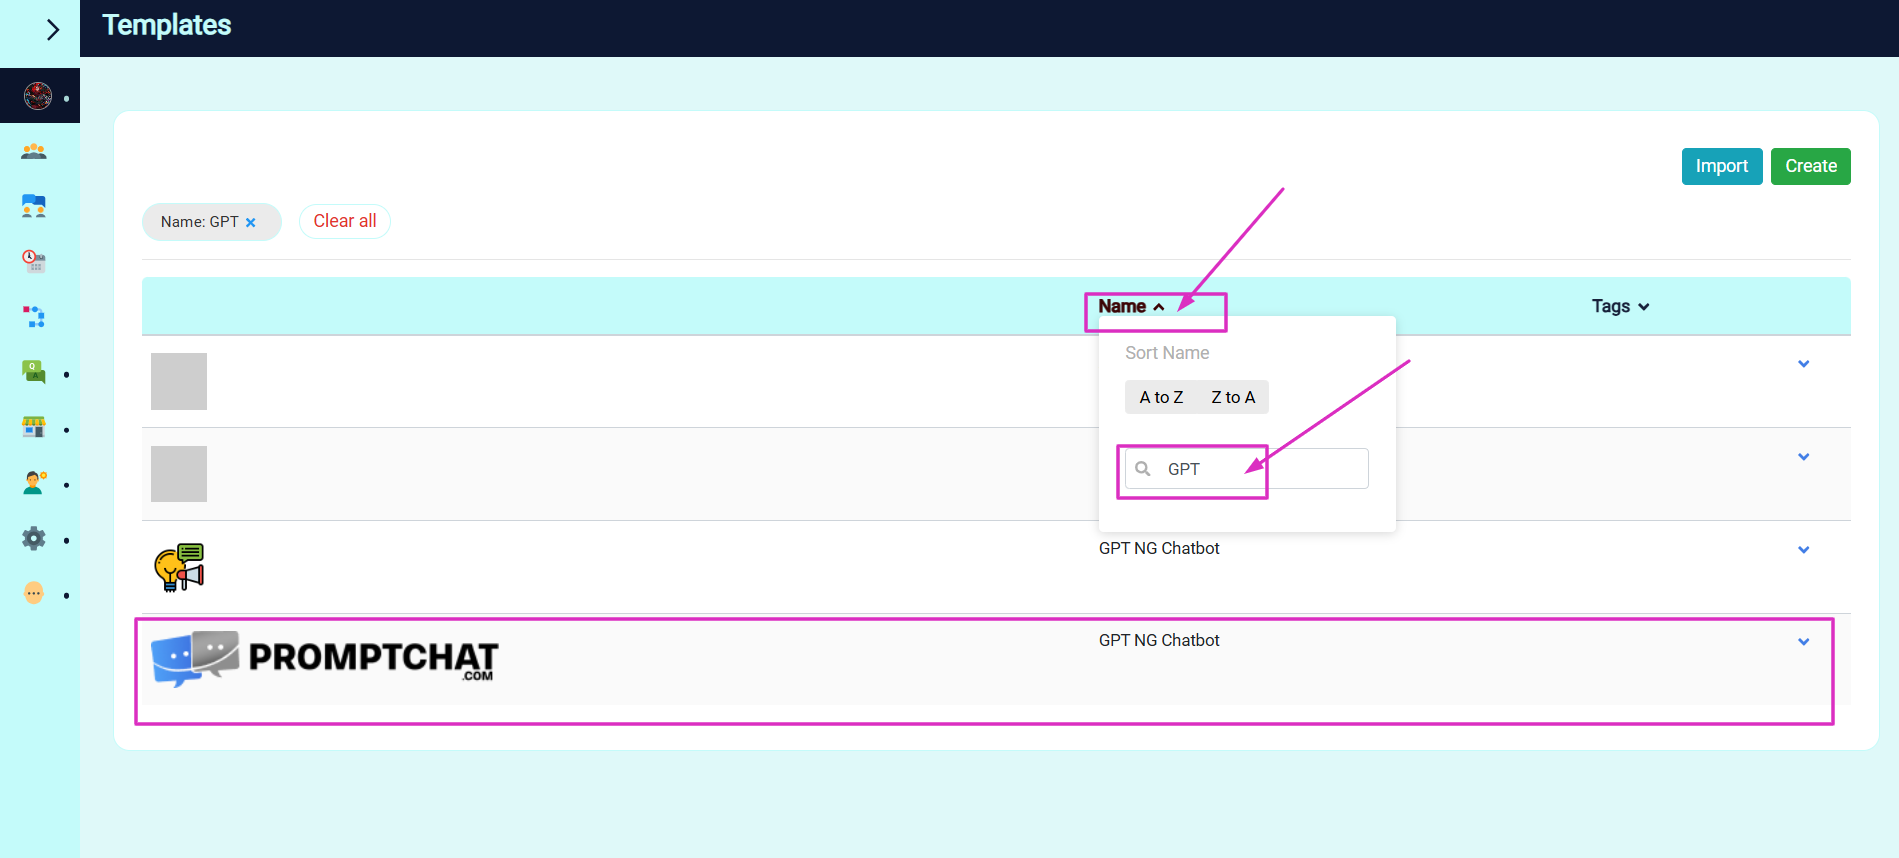Sort names Z to A
The width and height of the screenshot is (1899, 858).
point(1233,397)
